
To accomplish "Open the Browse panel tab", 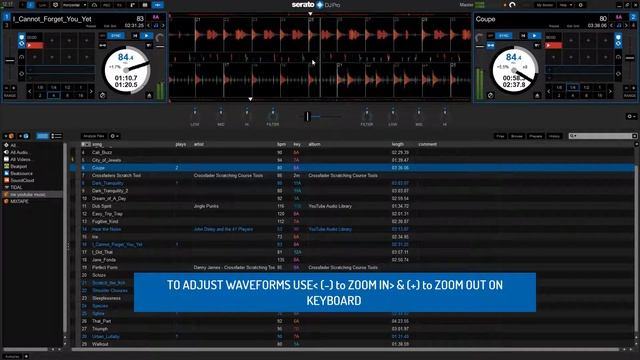I will coord(517,136).
